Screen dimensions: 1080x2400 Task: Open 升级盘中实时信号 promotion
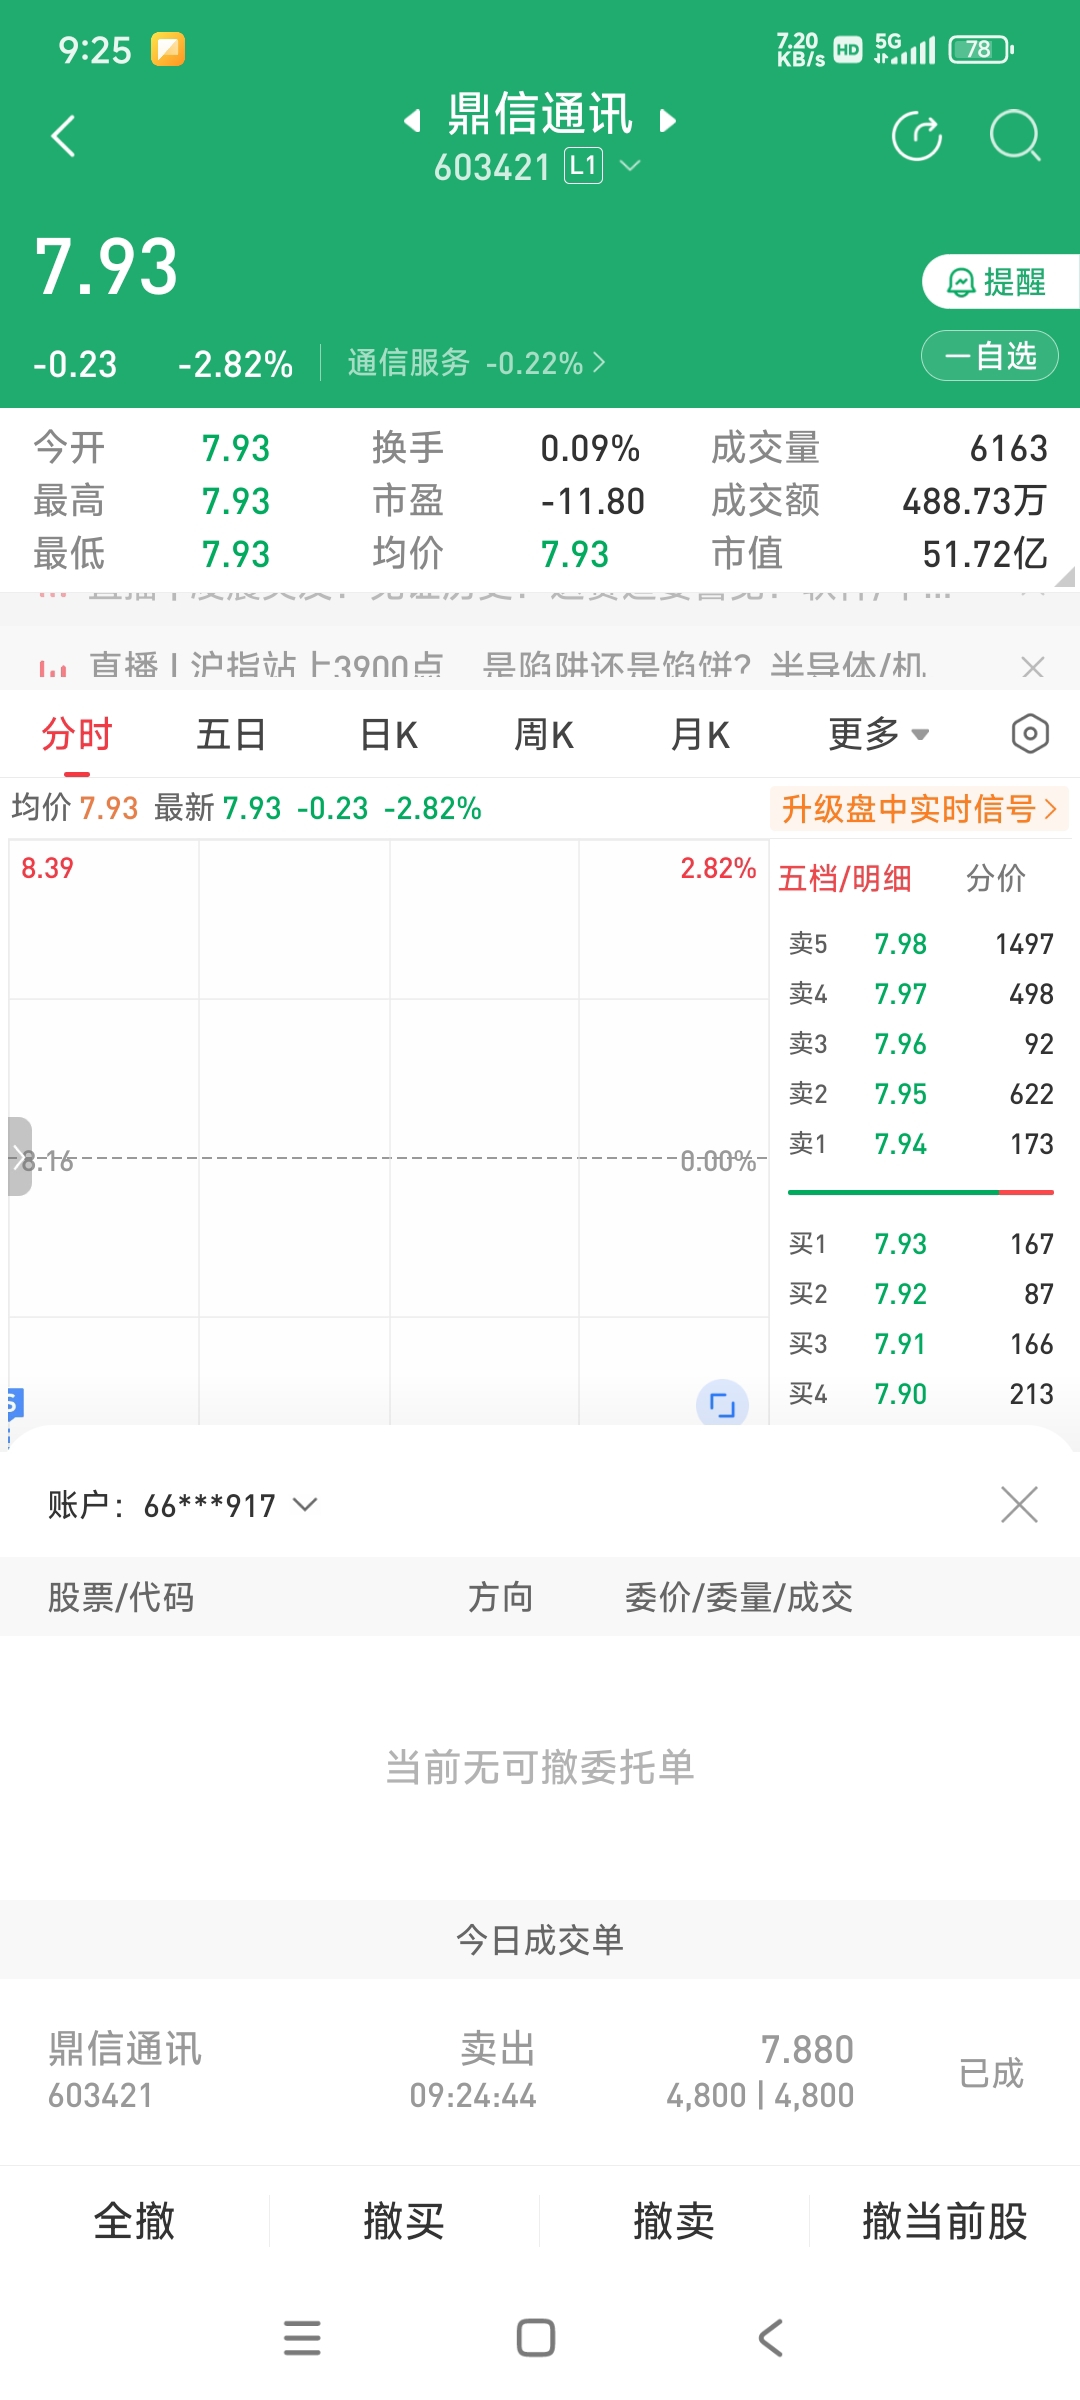(x=919, y=809)
